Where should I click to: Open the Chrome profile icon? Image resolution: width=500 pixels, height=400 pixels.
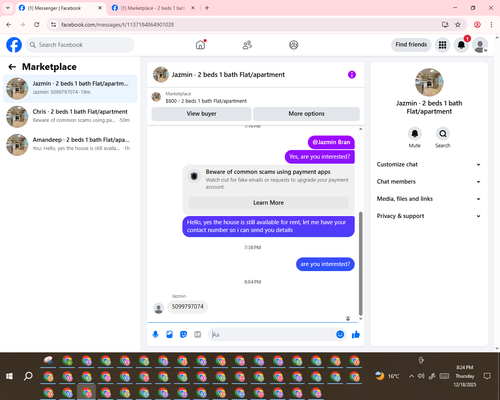click(x=477, y=24)
